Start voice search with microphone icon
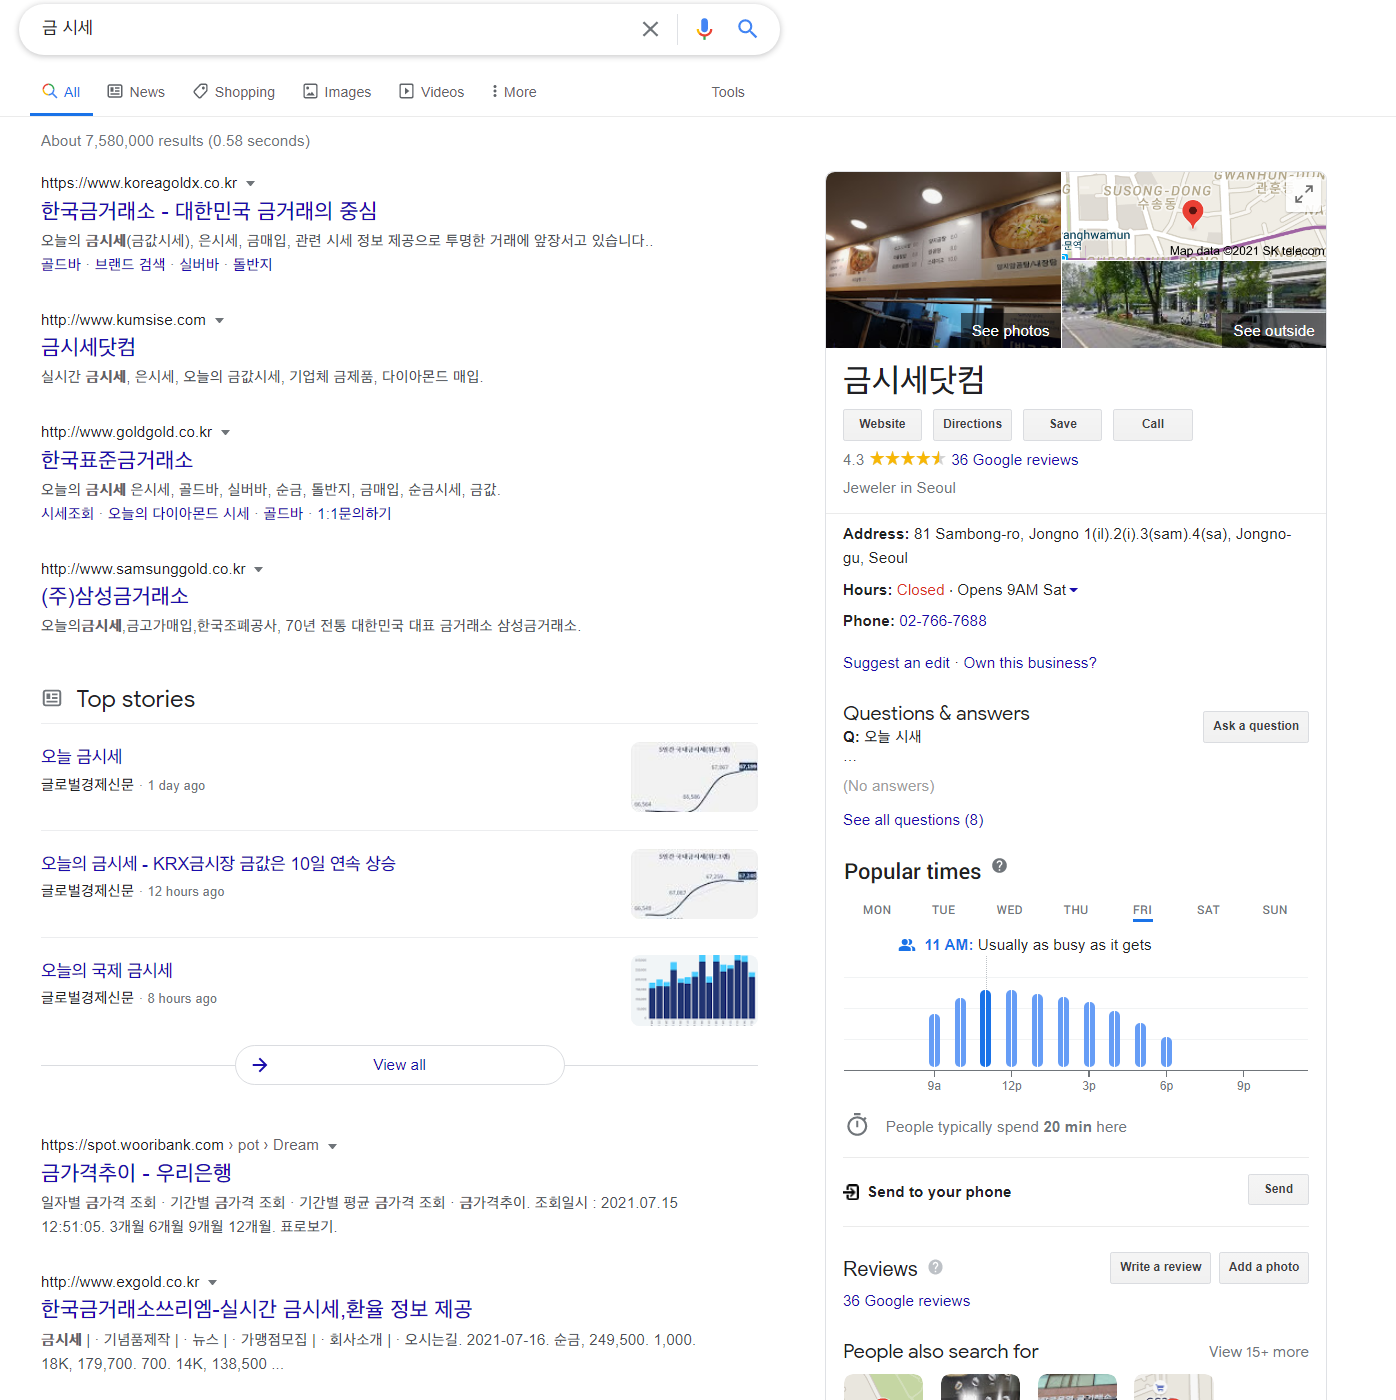The width and height of the screenshot is (1396, 1400). coord(704,29)
